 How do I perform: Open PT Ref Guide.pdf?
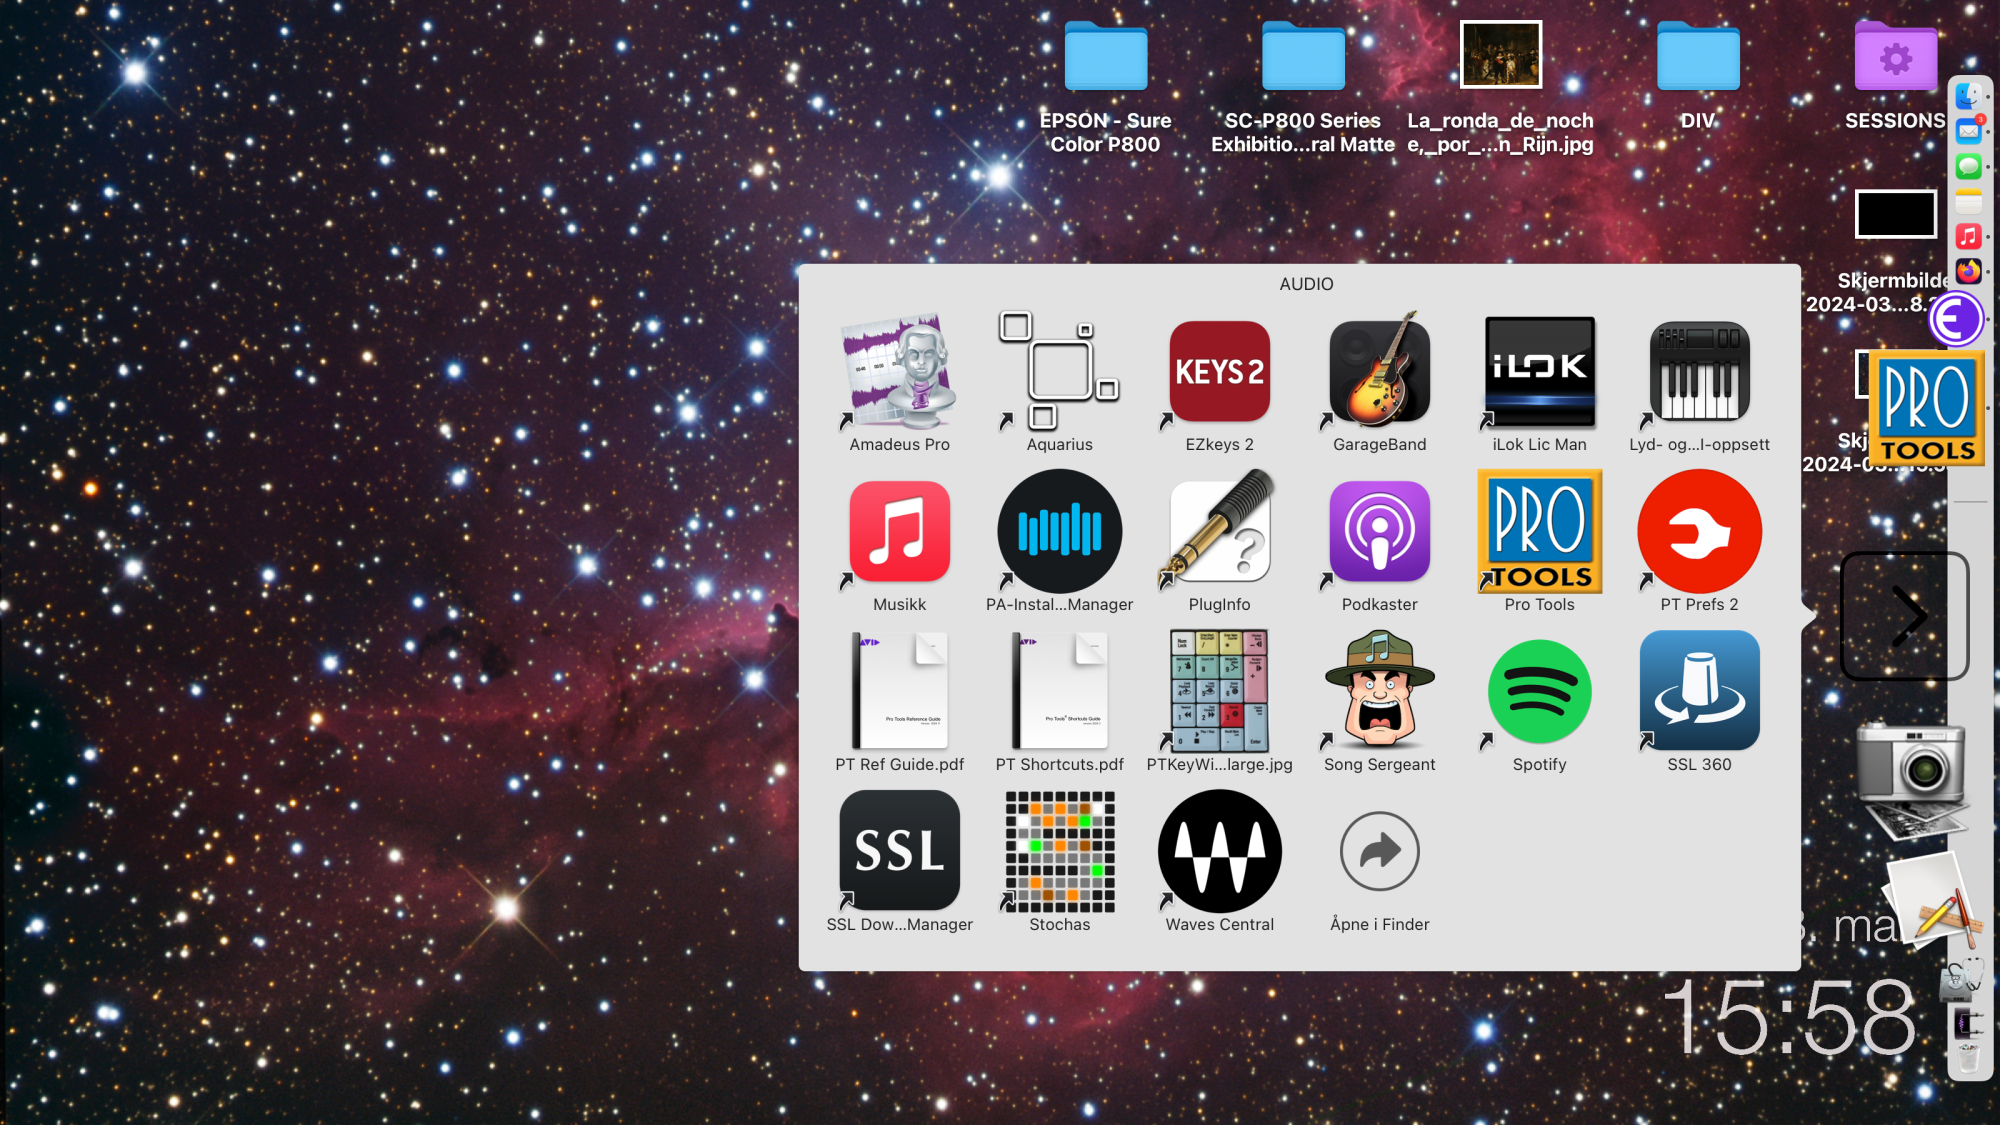pyautogui.click(x=899, y=691)
